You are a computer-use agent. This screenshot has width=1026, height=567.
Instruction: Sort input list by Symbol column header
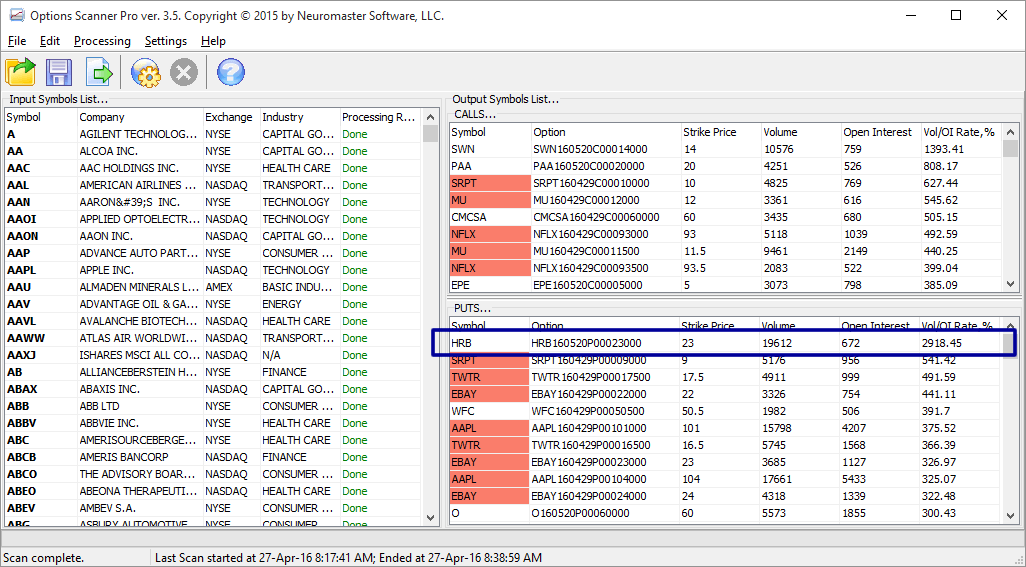pos(41,117)
